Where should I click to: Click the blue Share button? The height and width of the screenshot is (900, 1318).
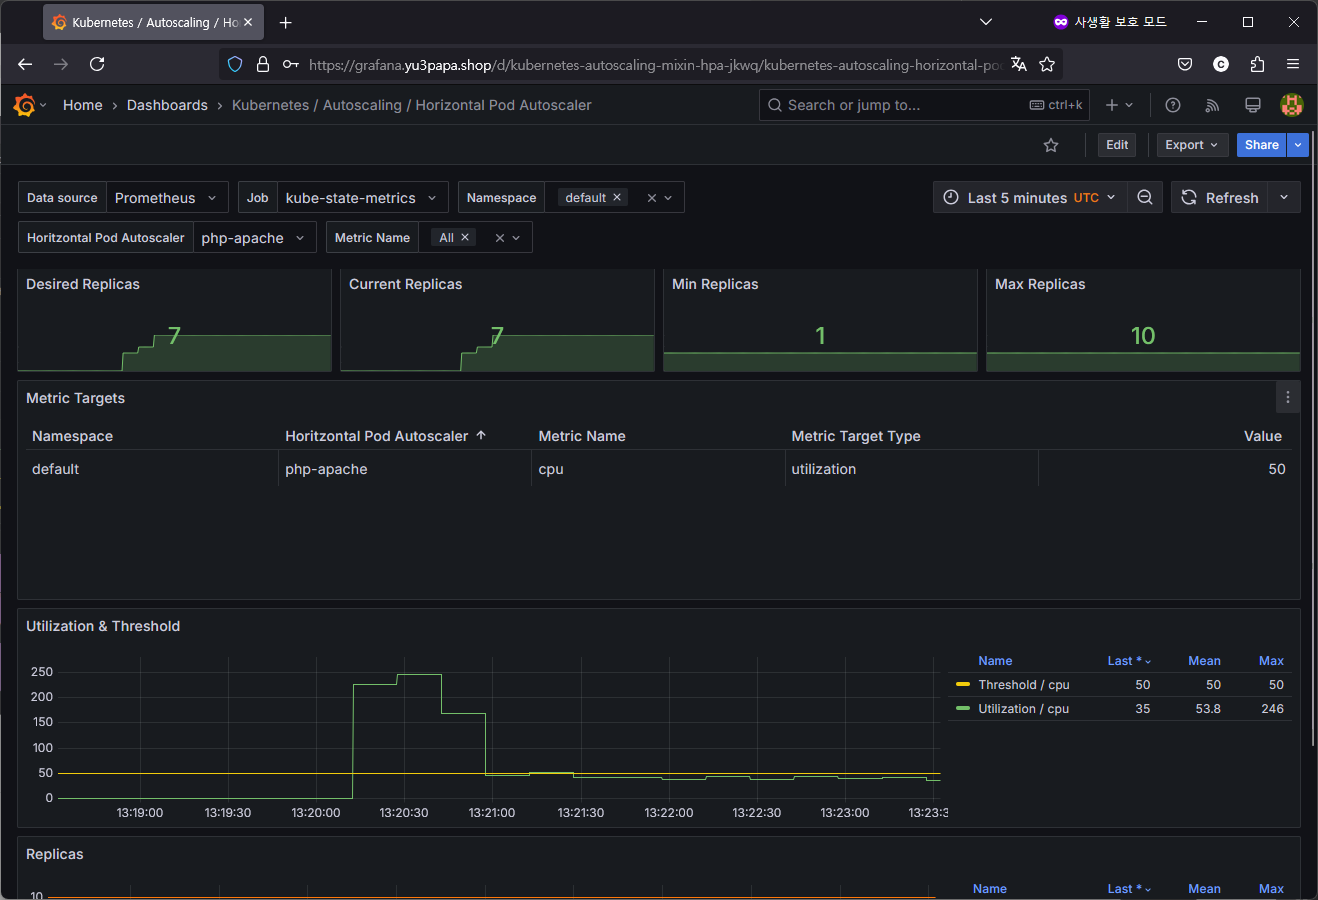[x=1262, y=145]
